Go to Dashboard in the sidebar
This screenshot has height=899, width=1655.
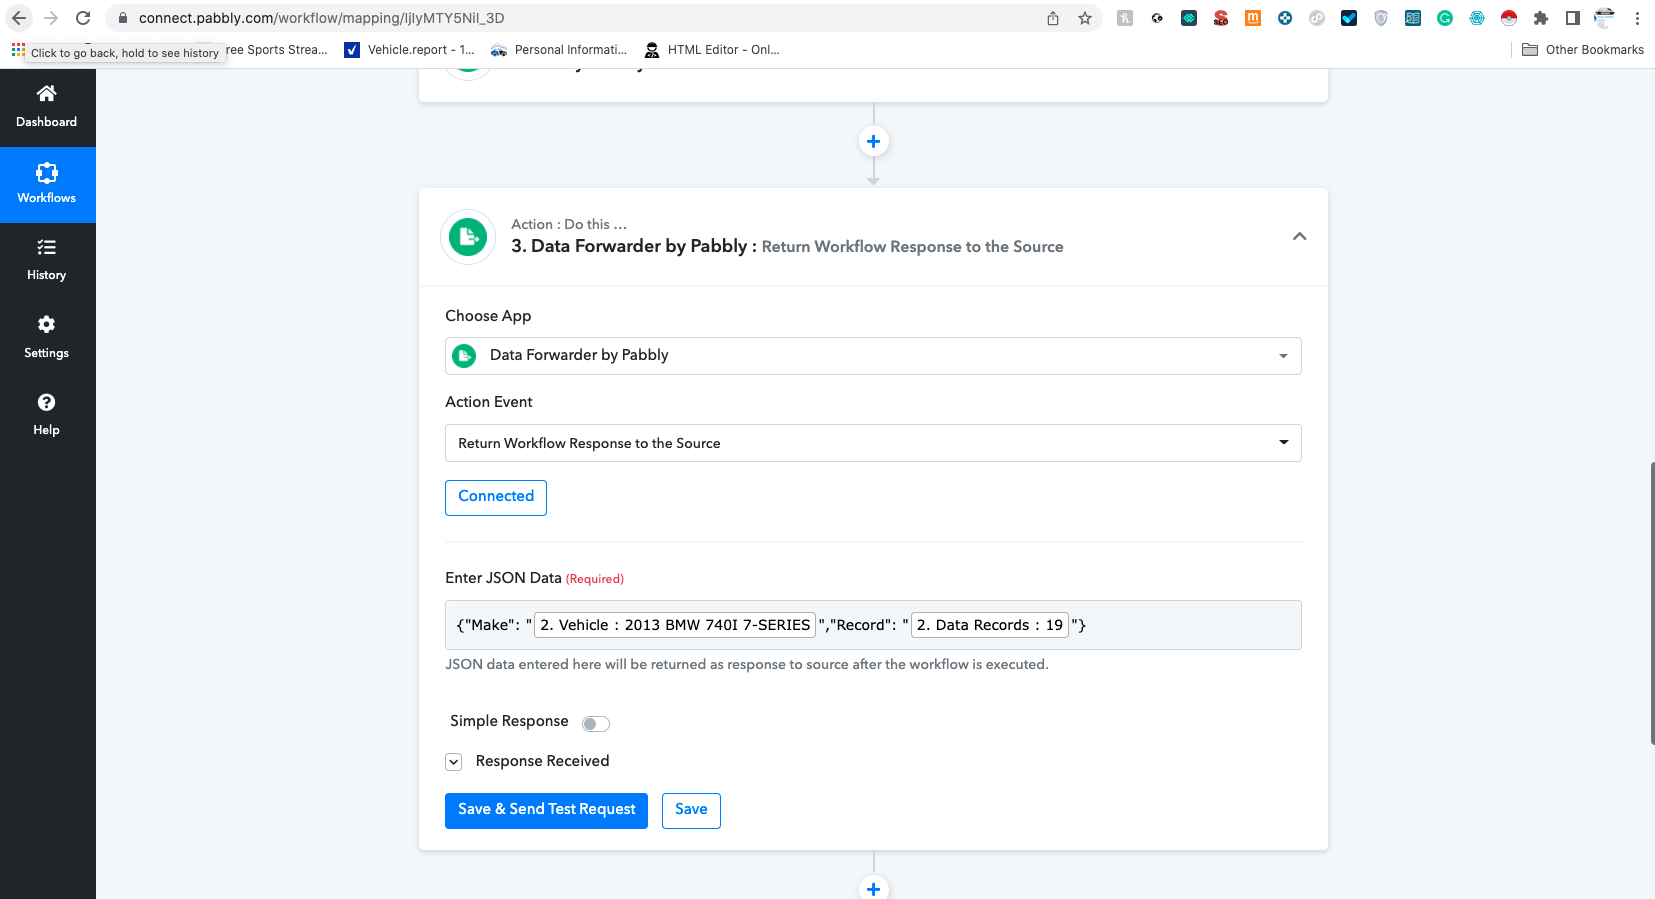(47, 107)
